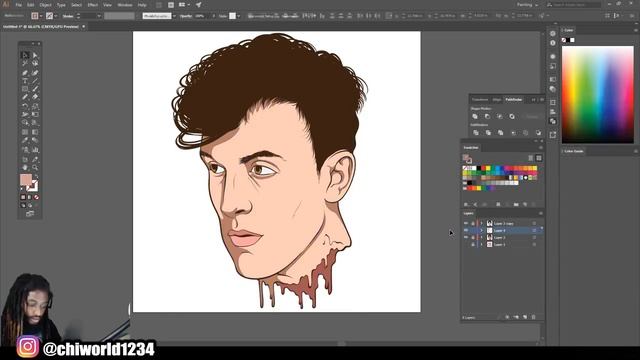Switch to the Align tab
Viewport: 640px width, 360px height.
pyautogui.click(x=497, y=100)
